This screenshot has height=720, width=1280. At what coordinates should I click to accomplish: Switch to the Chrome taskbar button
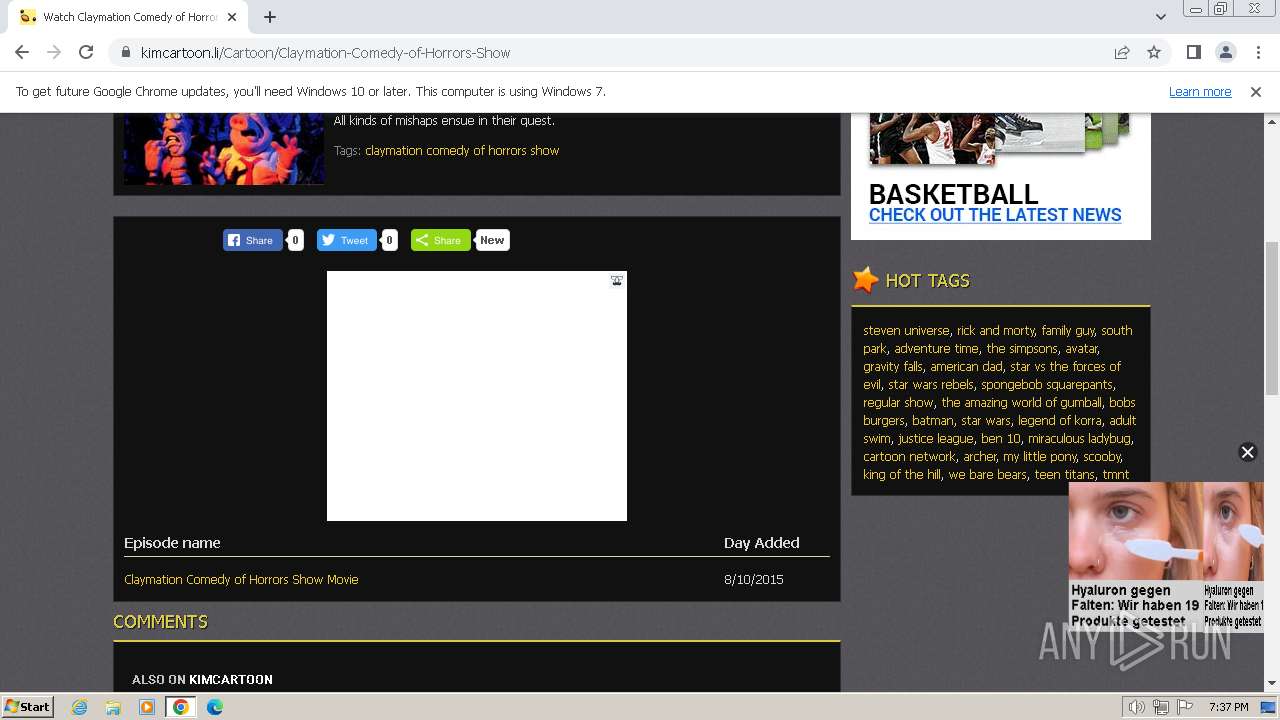point(181,707)
